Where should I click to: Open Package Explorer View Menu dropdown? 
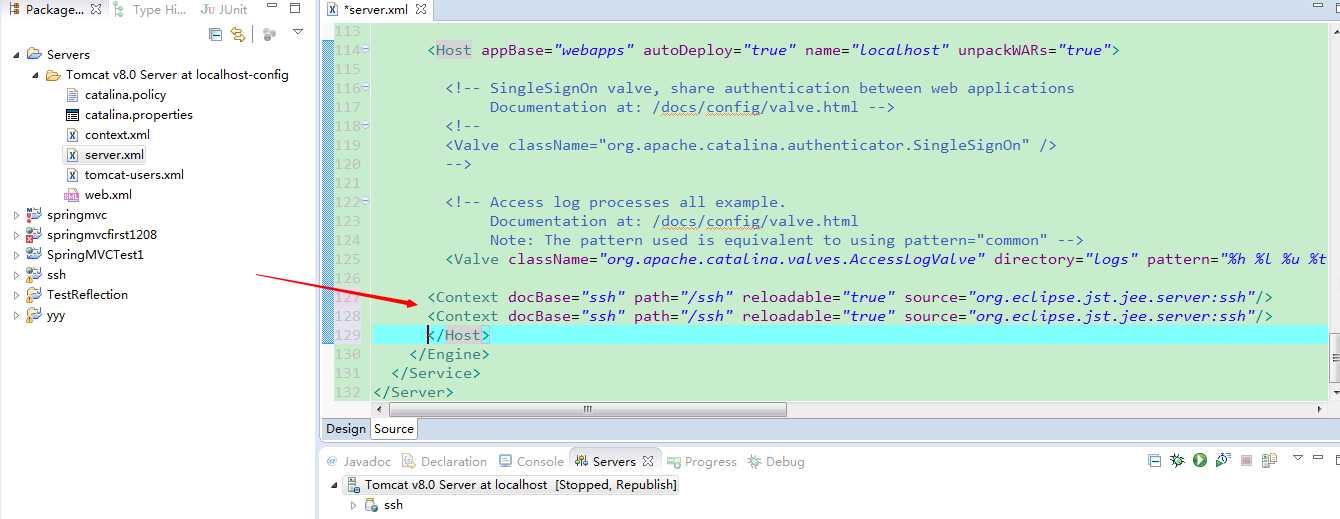[x=298, y=33]
